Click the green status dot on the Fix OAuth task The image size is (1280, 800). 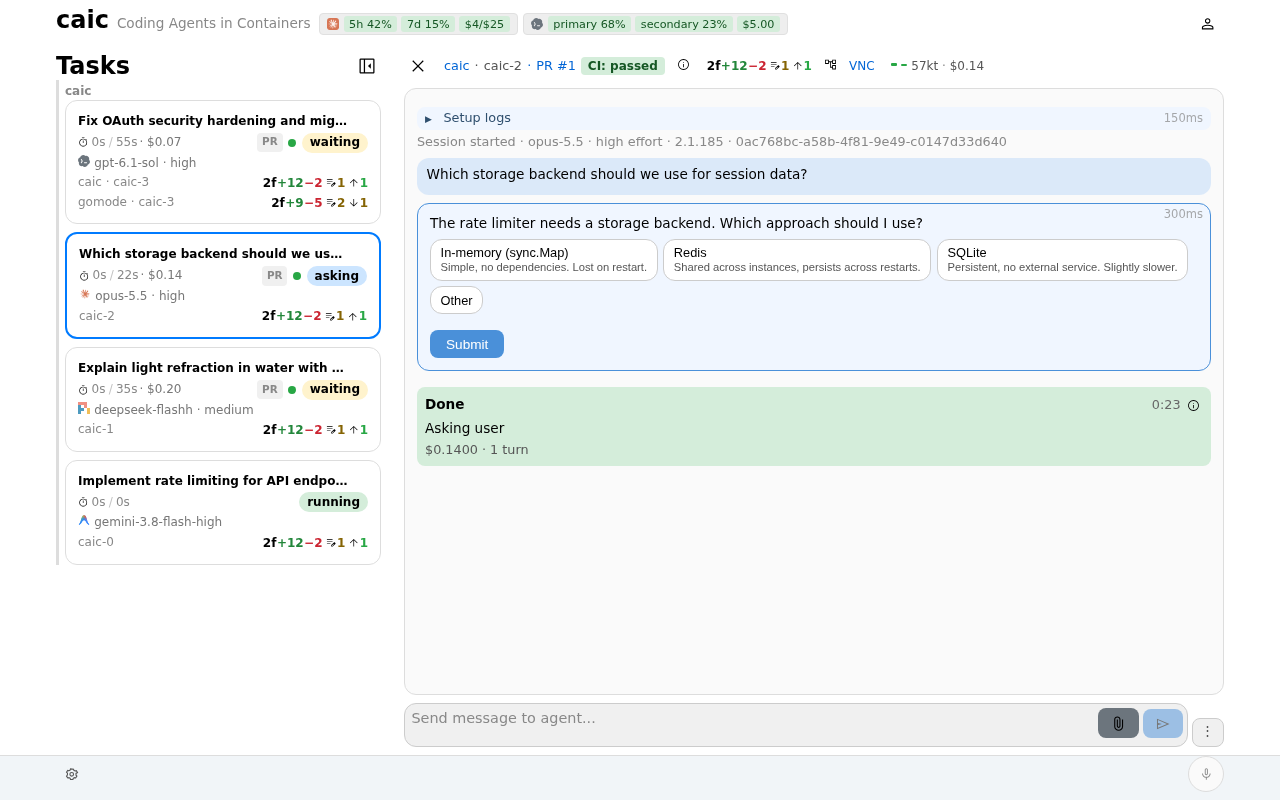click(x=292, y=143)
